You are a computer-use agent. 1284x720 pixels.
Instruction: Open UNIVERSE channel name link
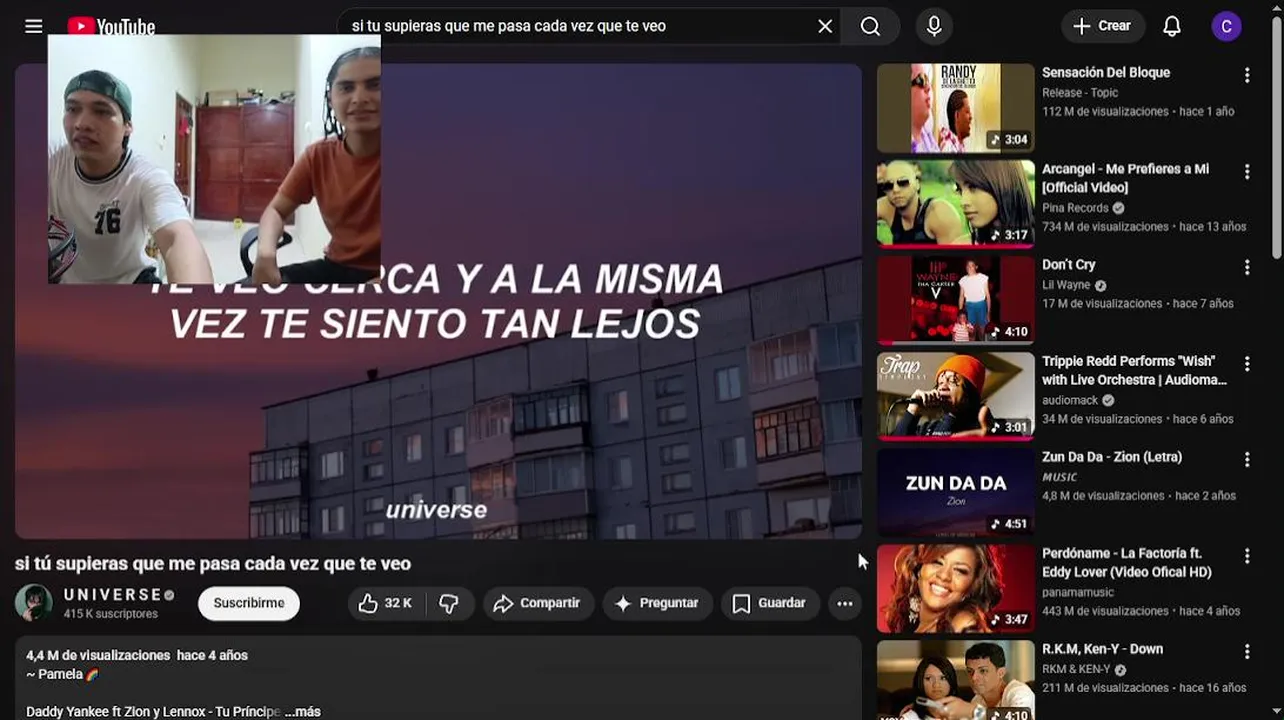coord(112,595)
